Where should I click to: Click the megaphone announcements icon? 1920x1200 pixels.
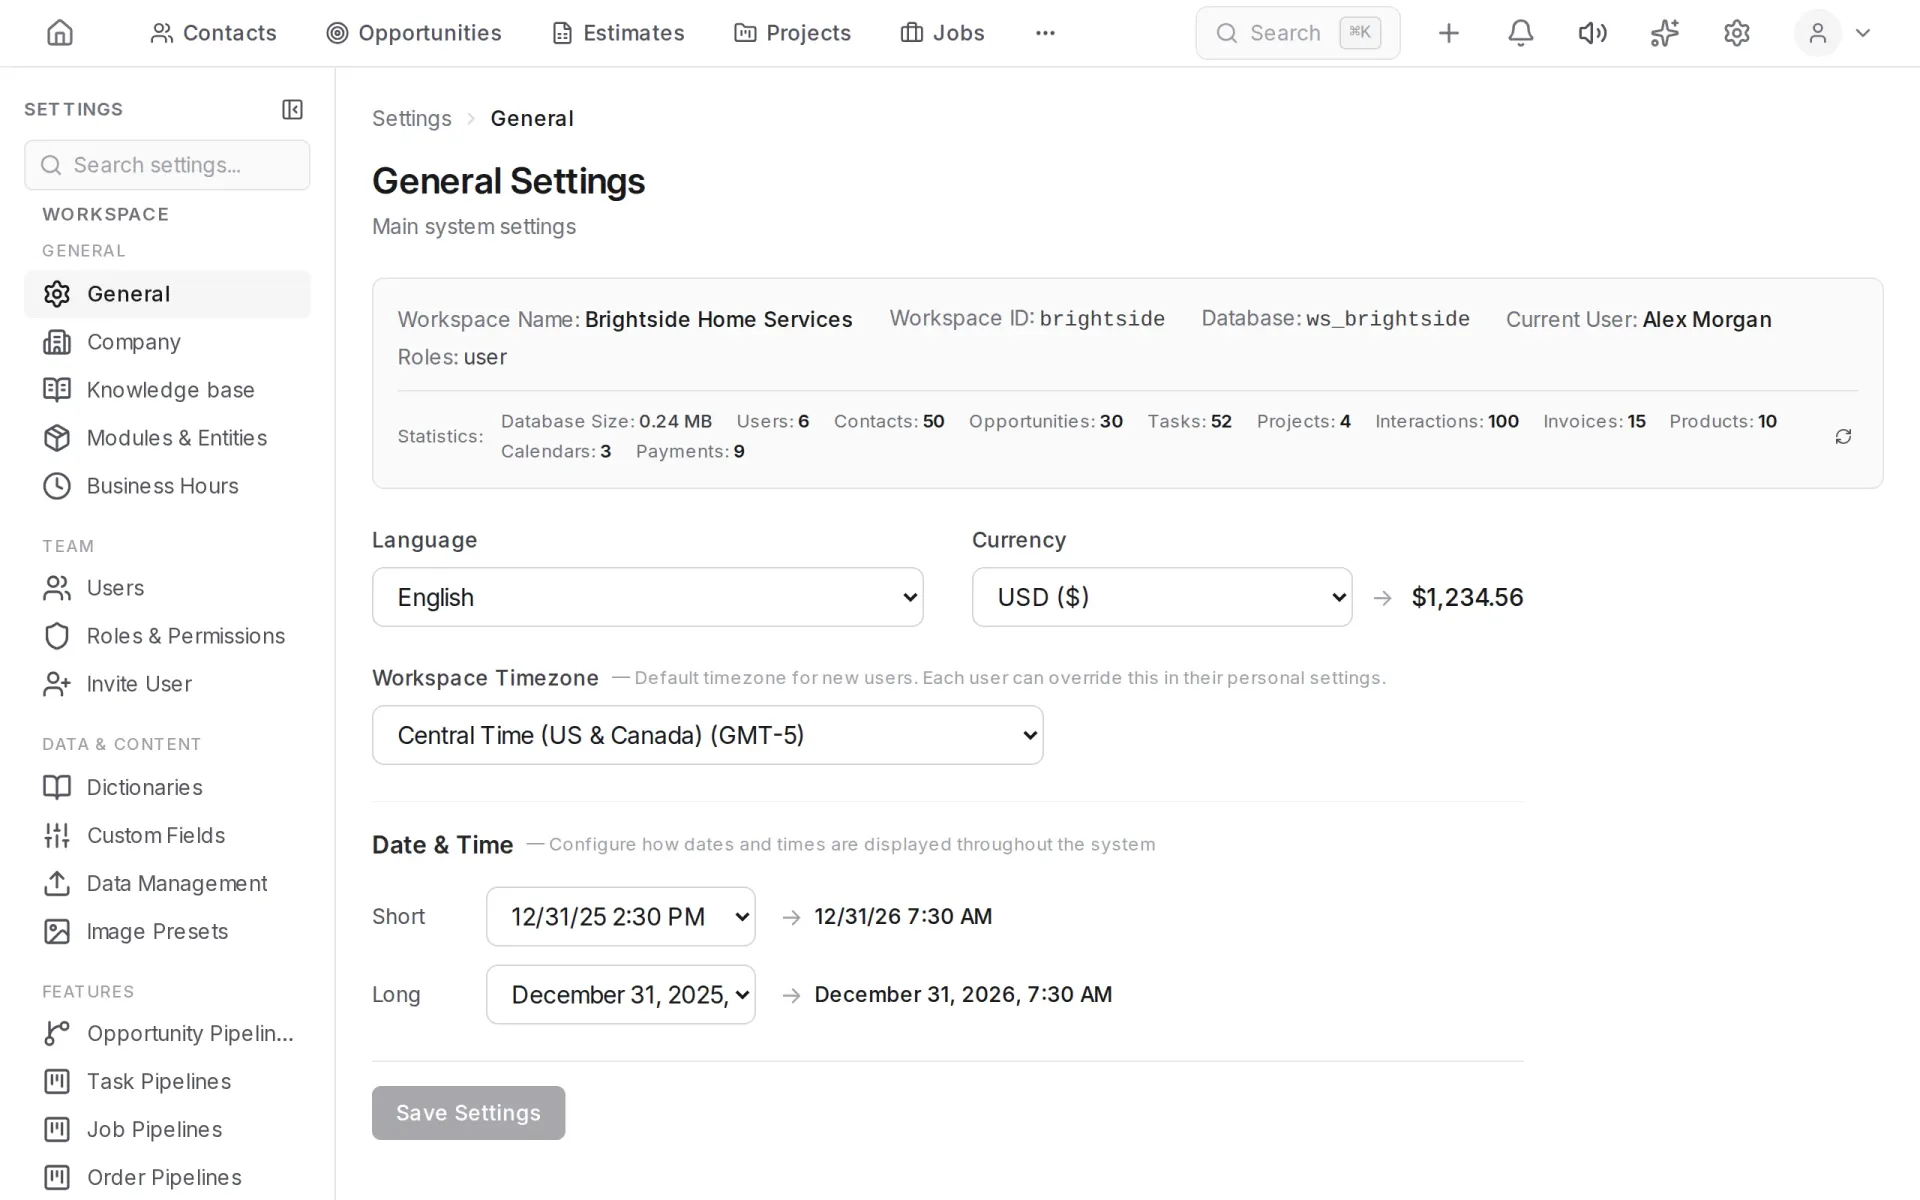tap(1592, 33)
